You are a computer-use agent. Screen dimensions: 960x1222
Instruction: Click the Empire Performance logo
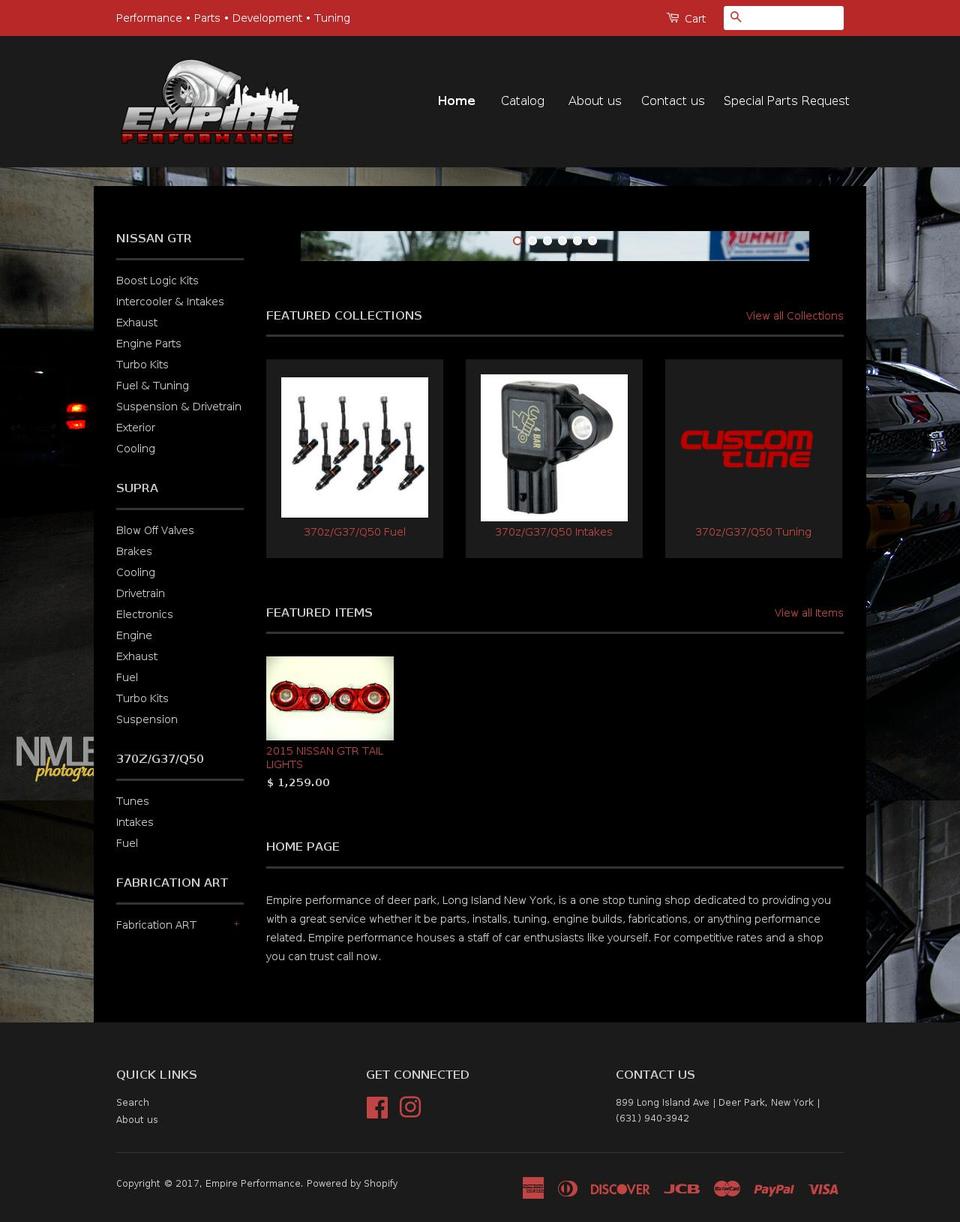(x=210, y=101)
